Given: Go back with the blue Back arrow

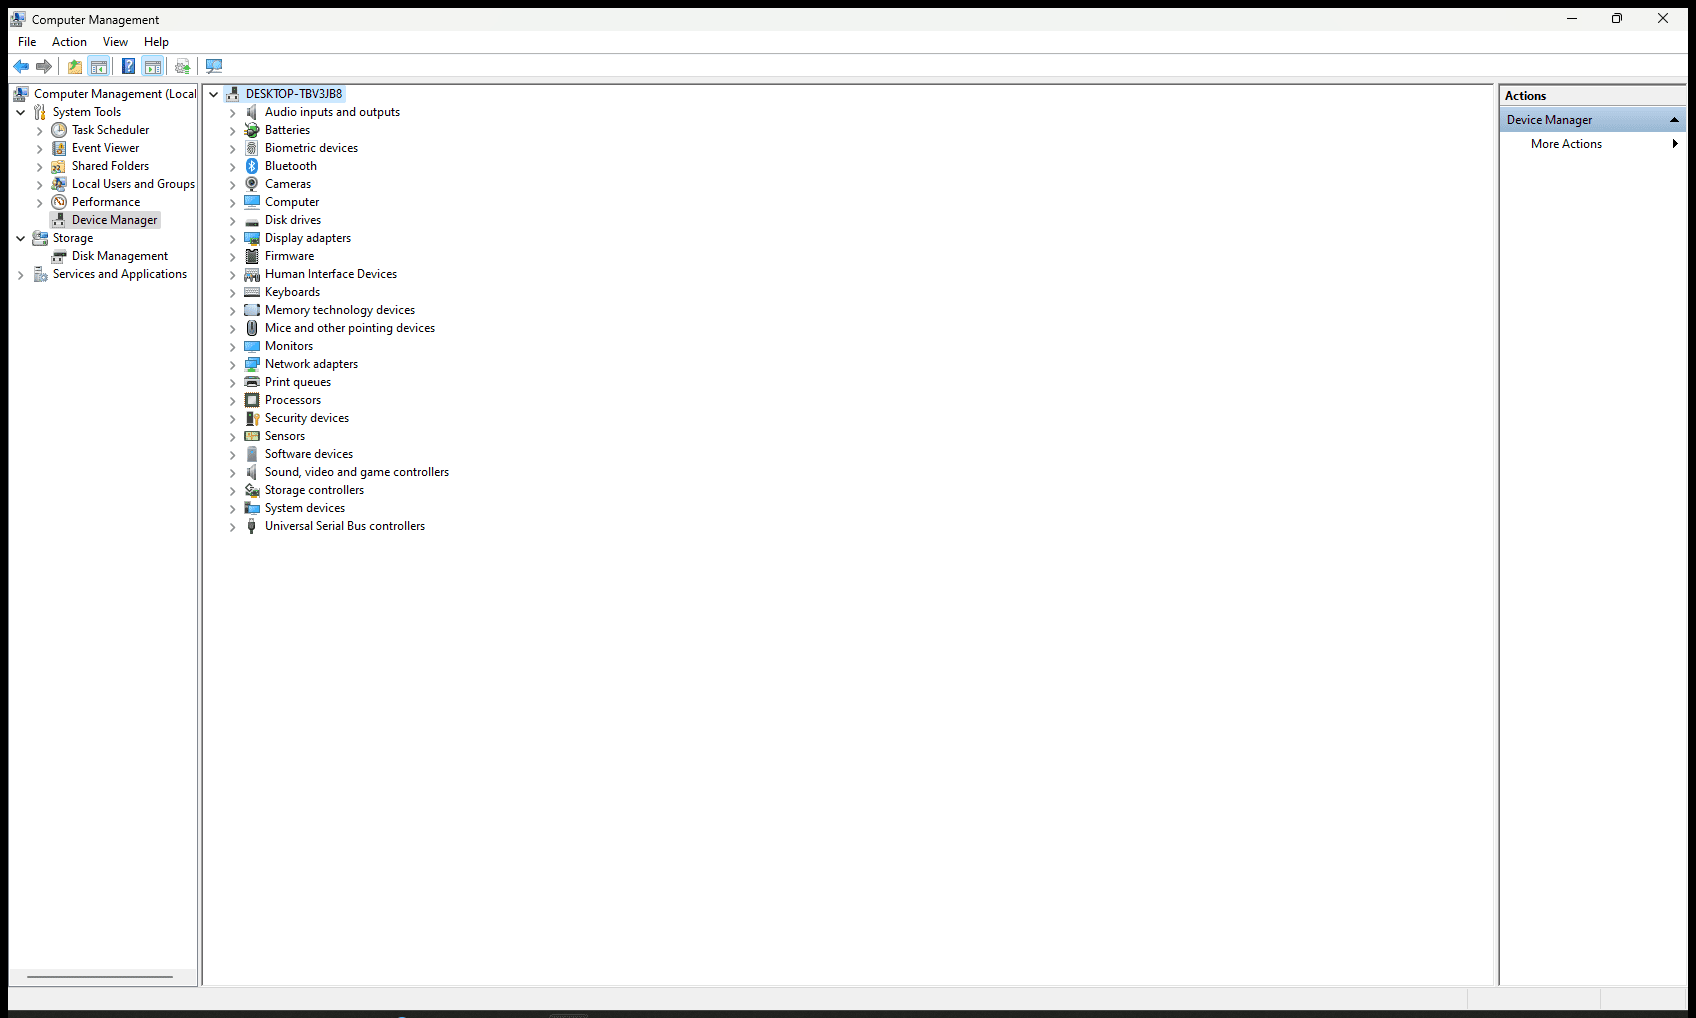Looking at the screenshot, I should pyautogui.click(x=21, y=66).
